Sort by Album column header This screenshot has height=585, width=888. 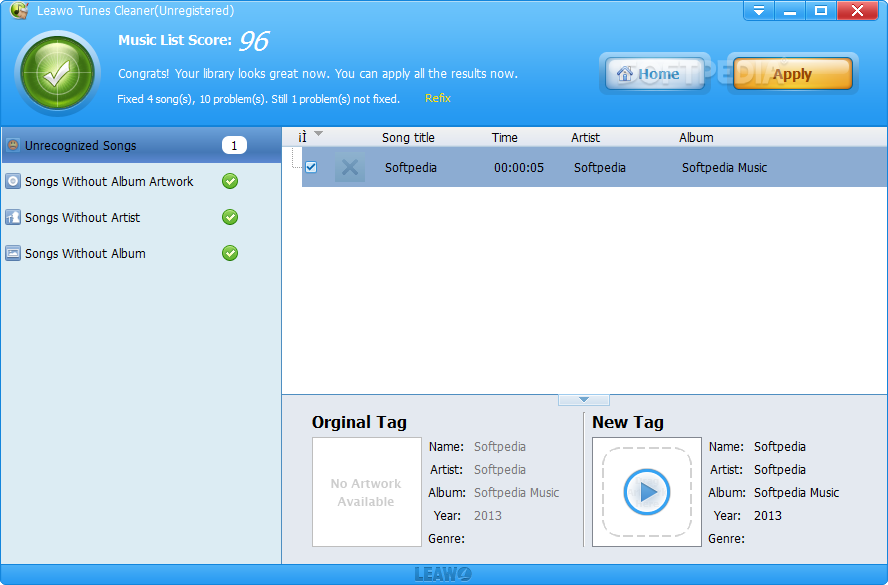[696, 138]
